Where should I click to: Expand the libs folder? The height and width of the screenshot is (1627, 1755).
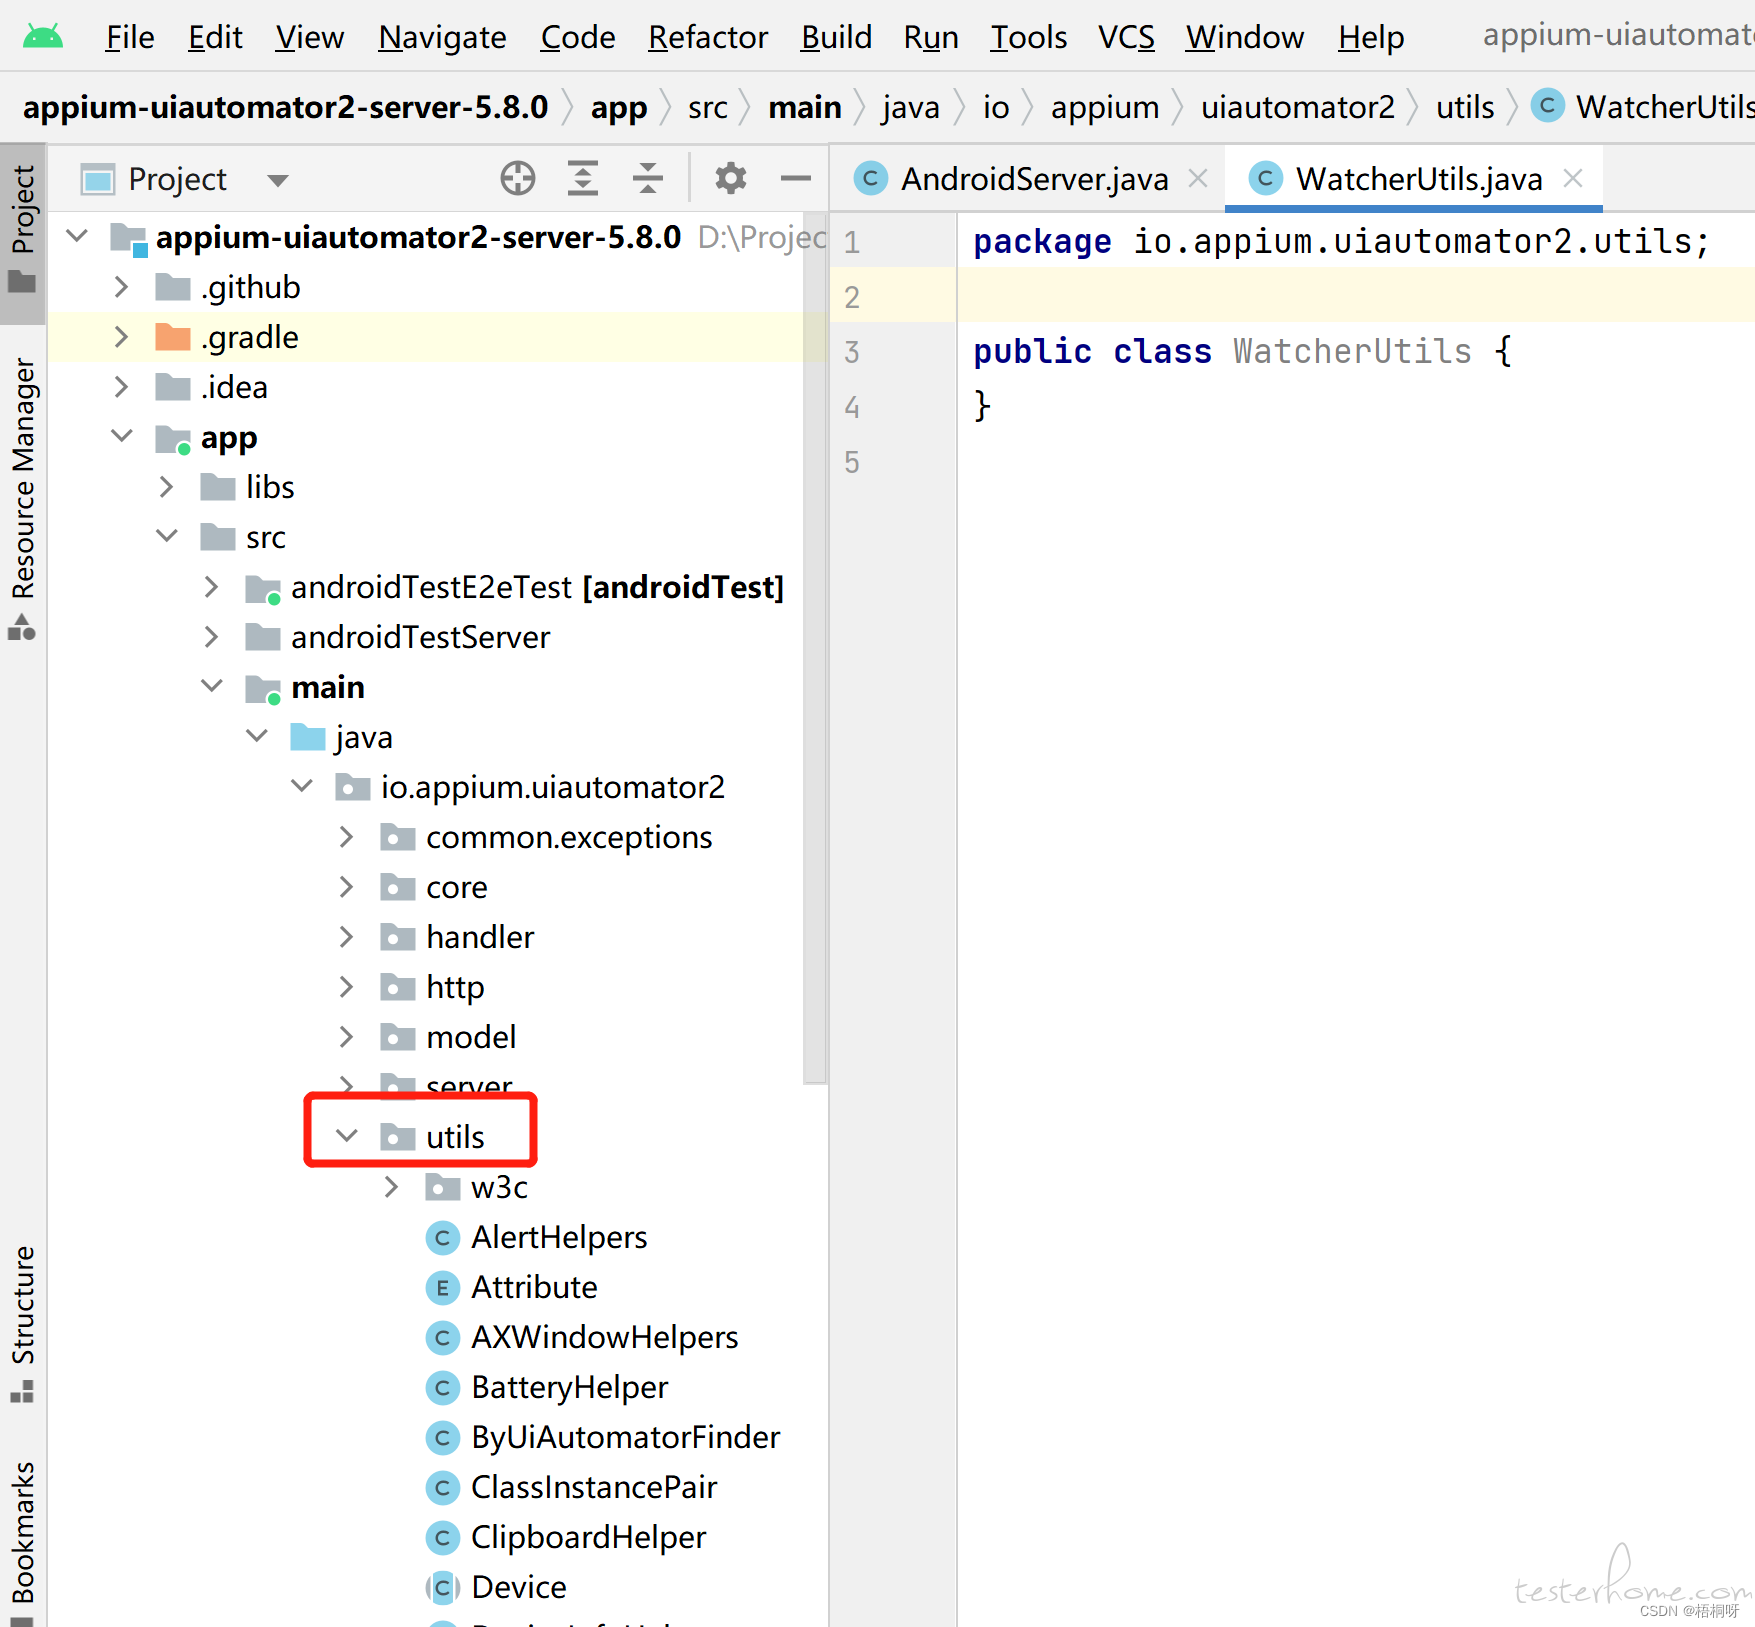tap(167, 487)
